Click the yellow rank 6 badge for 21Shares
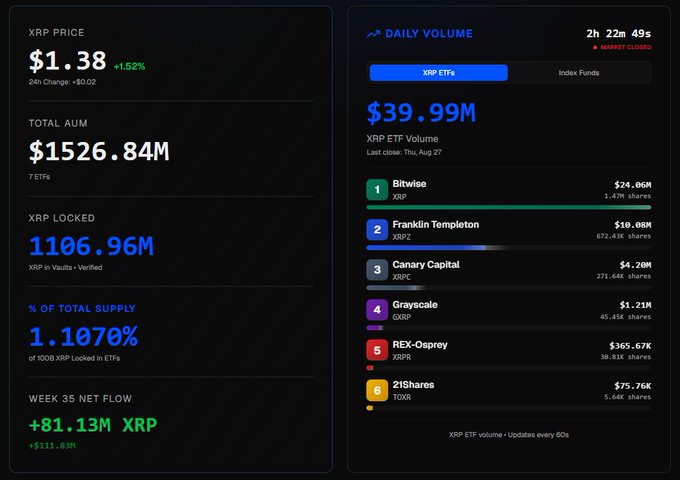The height and width of the screenshot is (480, 680). pos(377,390)
